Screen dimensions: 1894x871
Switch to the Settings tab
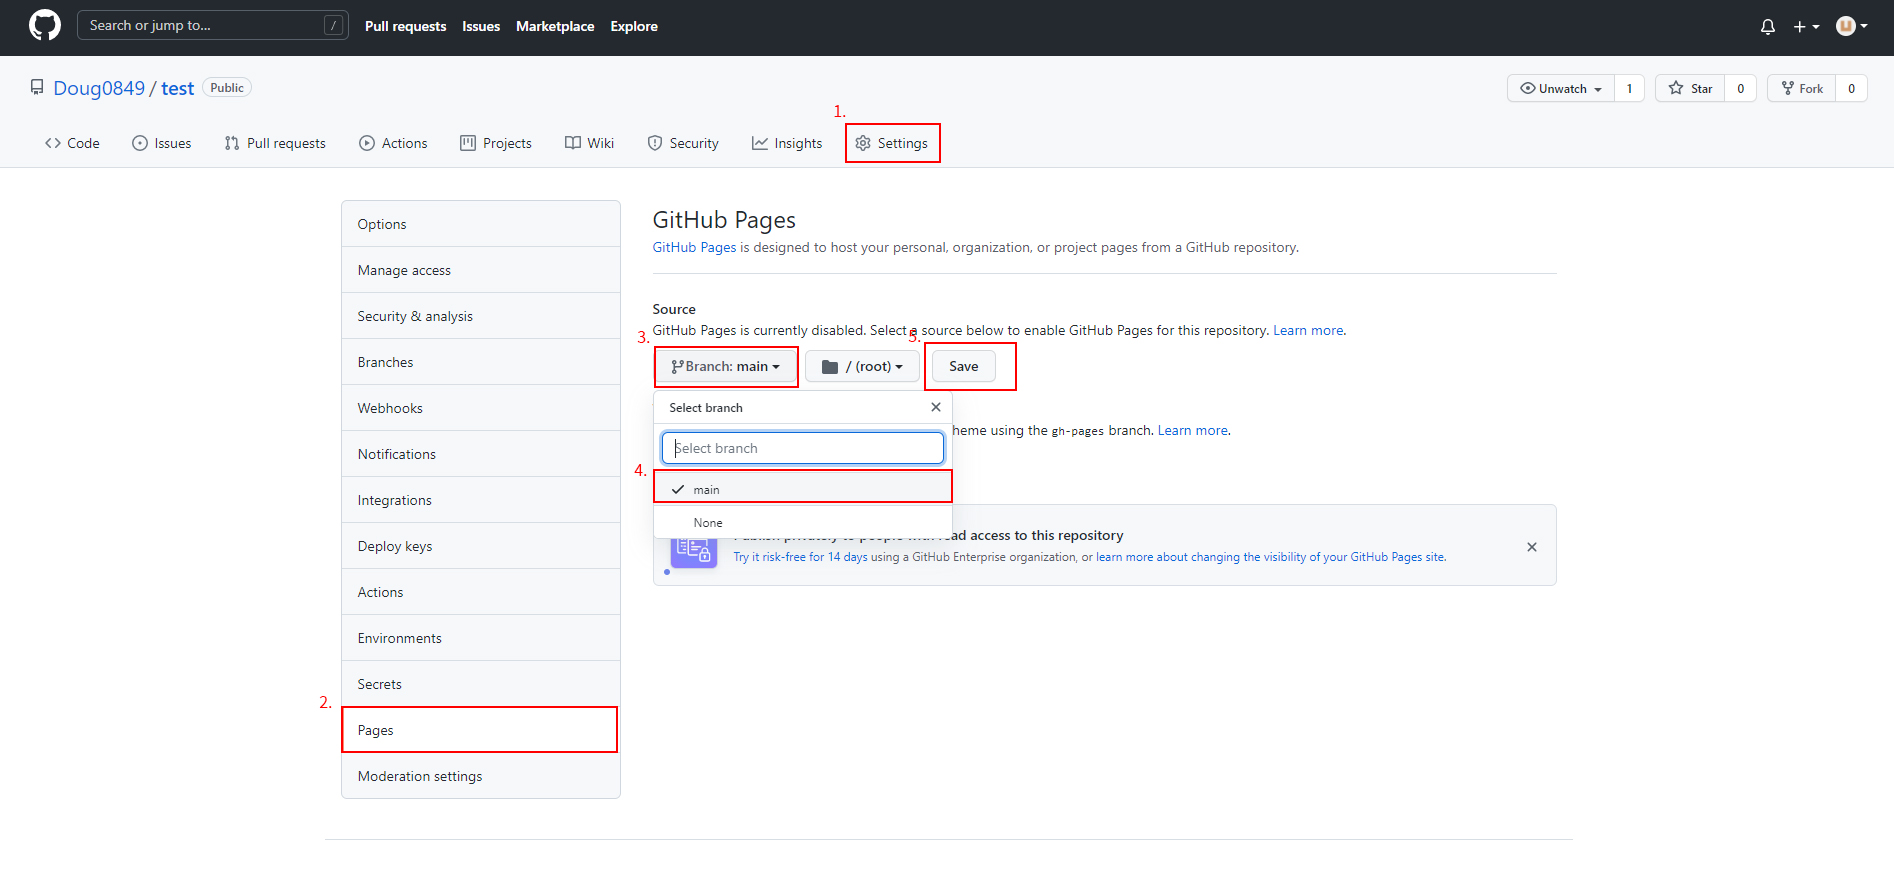(892, 143)
